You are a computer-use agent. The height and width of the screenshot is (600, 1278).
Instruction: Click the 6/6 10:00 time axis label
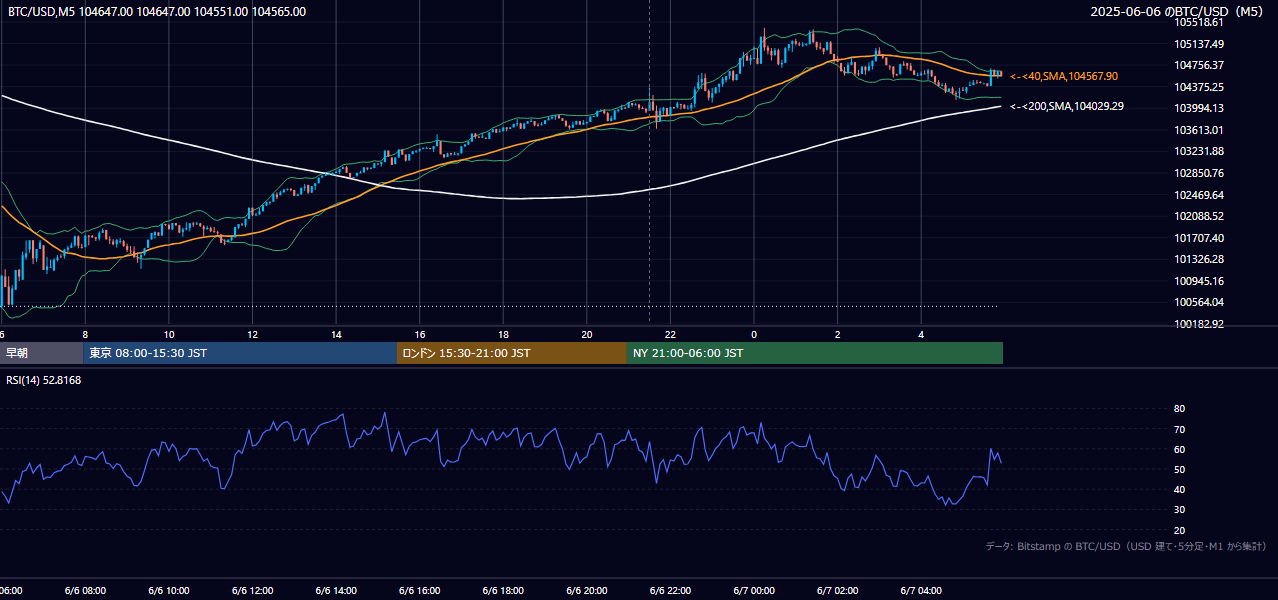(x=169, y=591)
